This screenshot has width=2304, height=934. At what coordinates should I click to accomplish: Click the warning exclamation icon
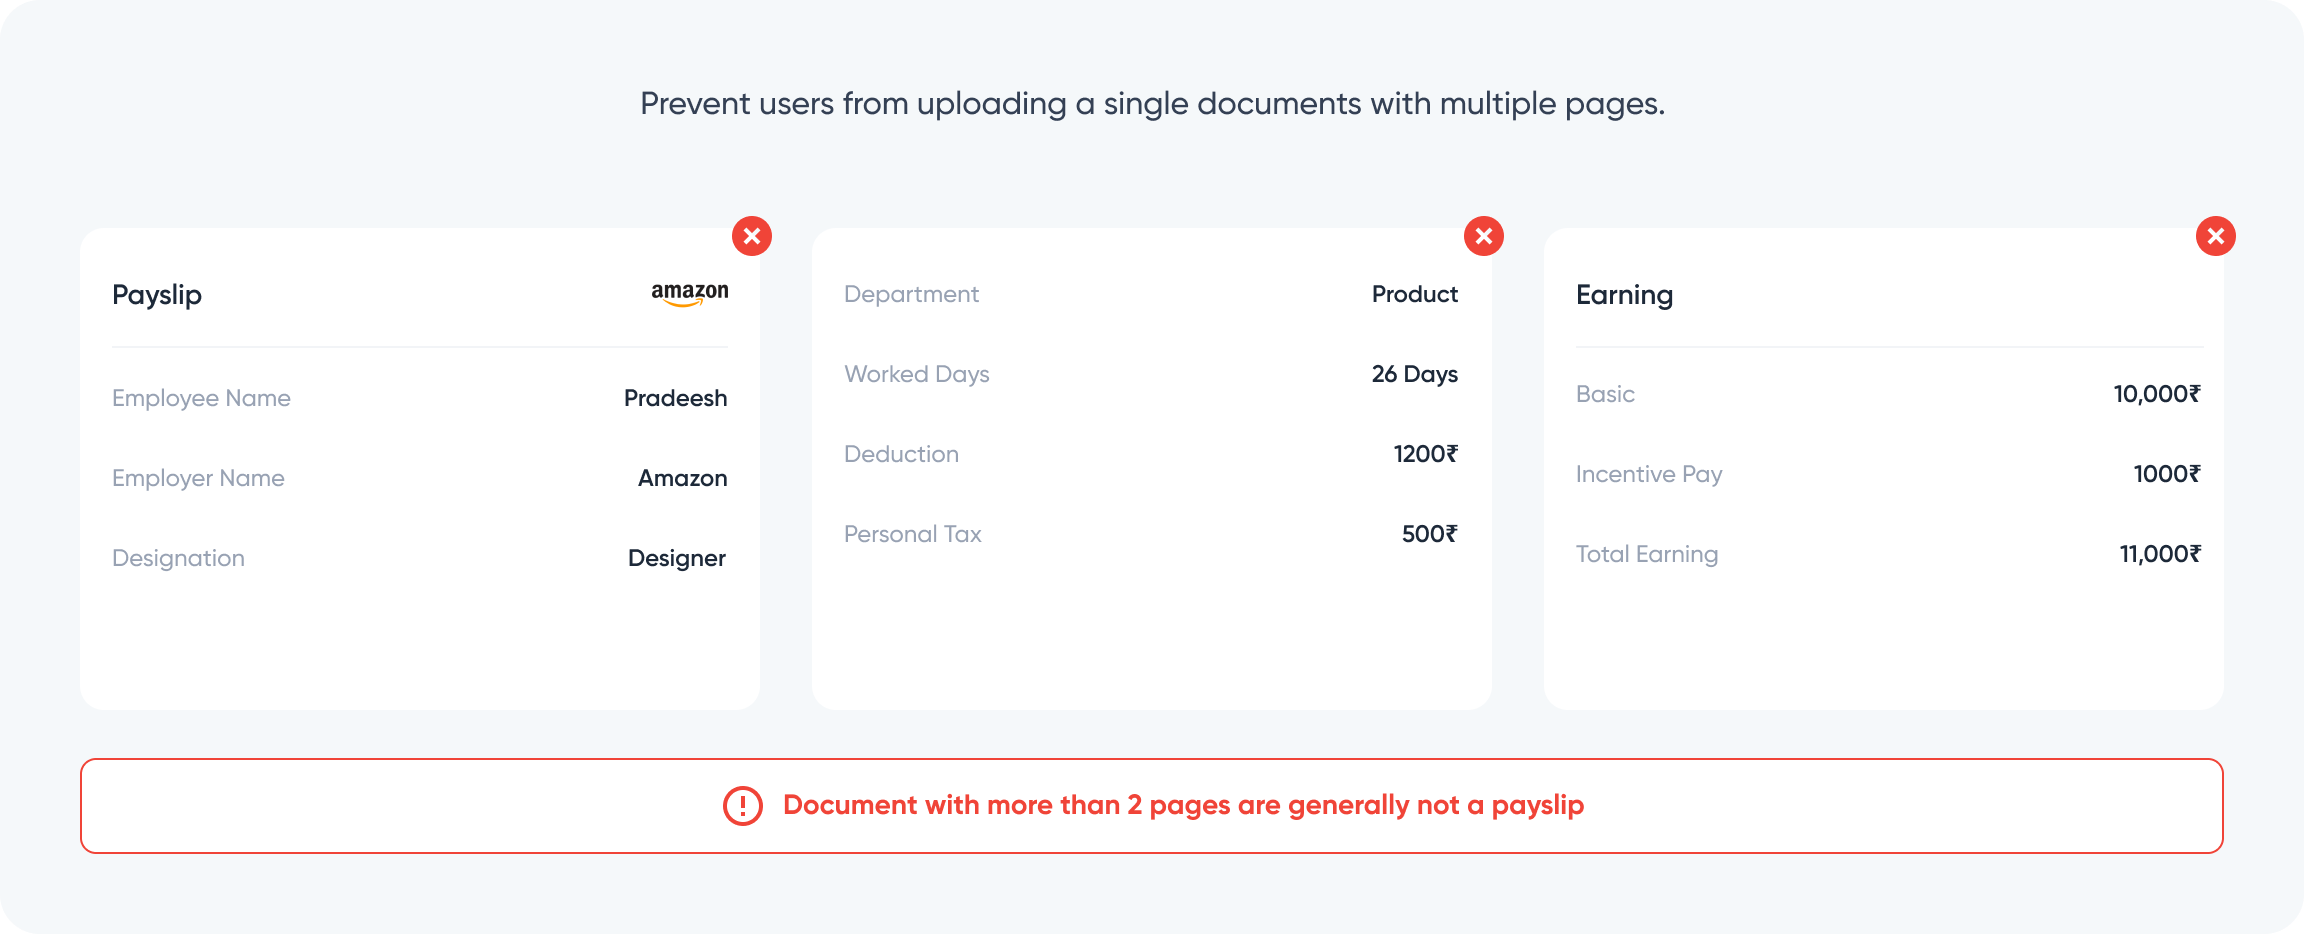(x=742, y=806)
